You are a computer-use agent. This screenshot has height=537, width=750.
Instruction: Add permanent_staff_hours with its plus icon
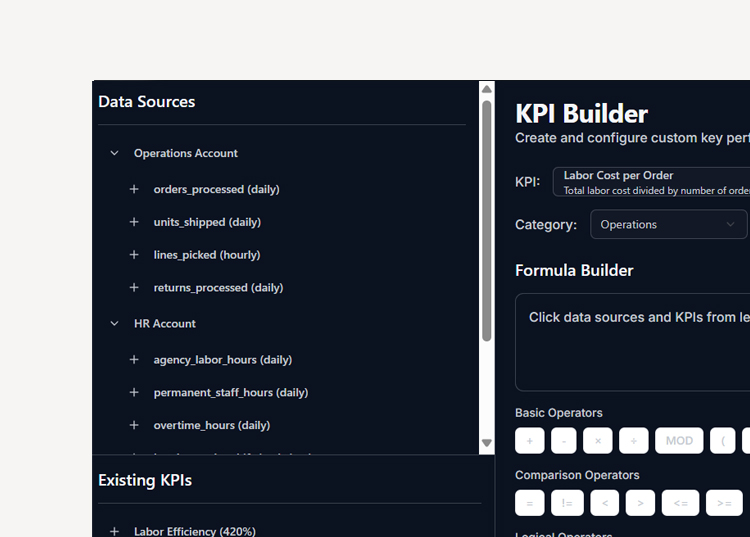(134, 393)
